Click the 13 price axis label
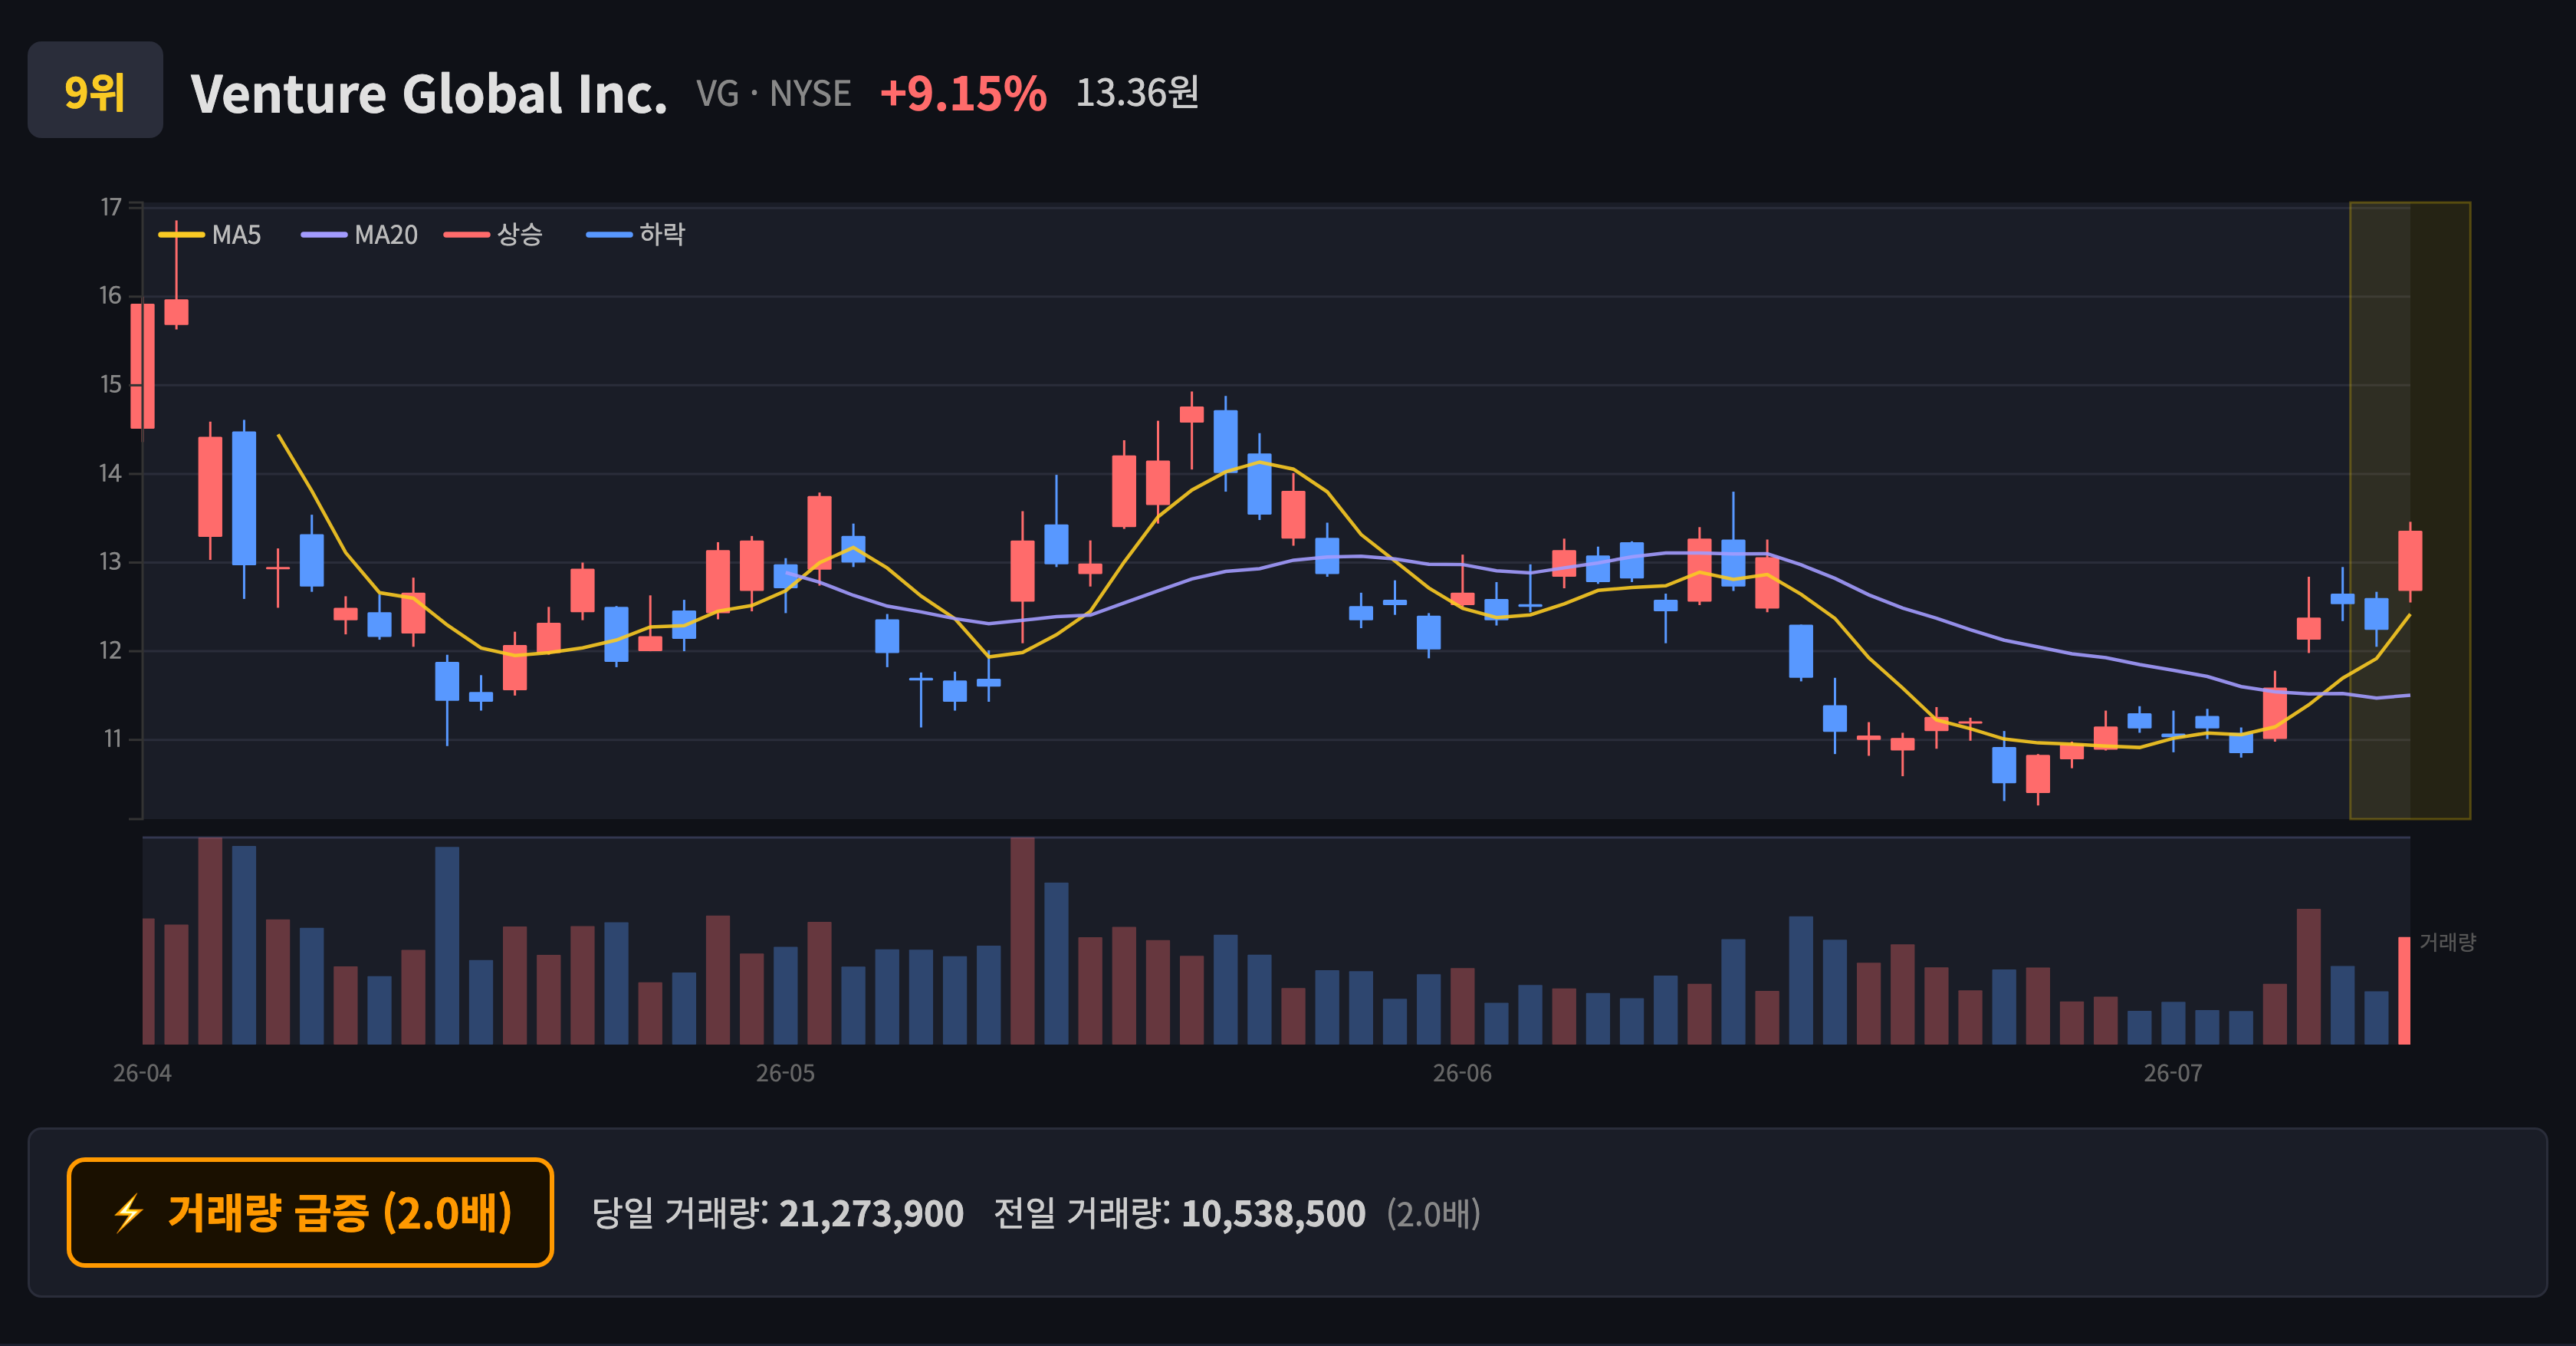The image size is (2576, 1346). pyautogui.click(x=110, y=562)
